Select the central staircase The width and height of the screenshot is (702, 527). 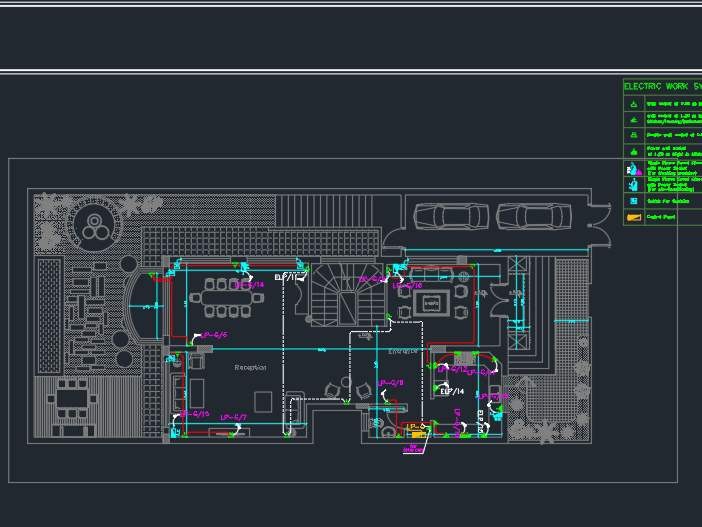pyautogui.click(x=347, y=295)
